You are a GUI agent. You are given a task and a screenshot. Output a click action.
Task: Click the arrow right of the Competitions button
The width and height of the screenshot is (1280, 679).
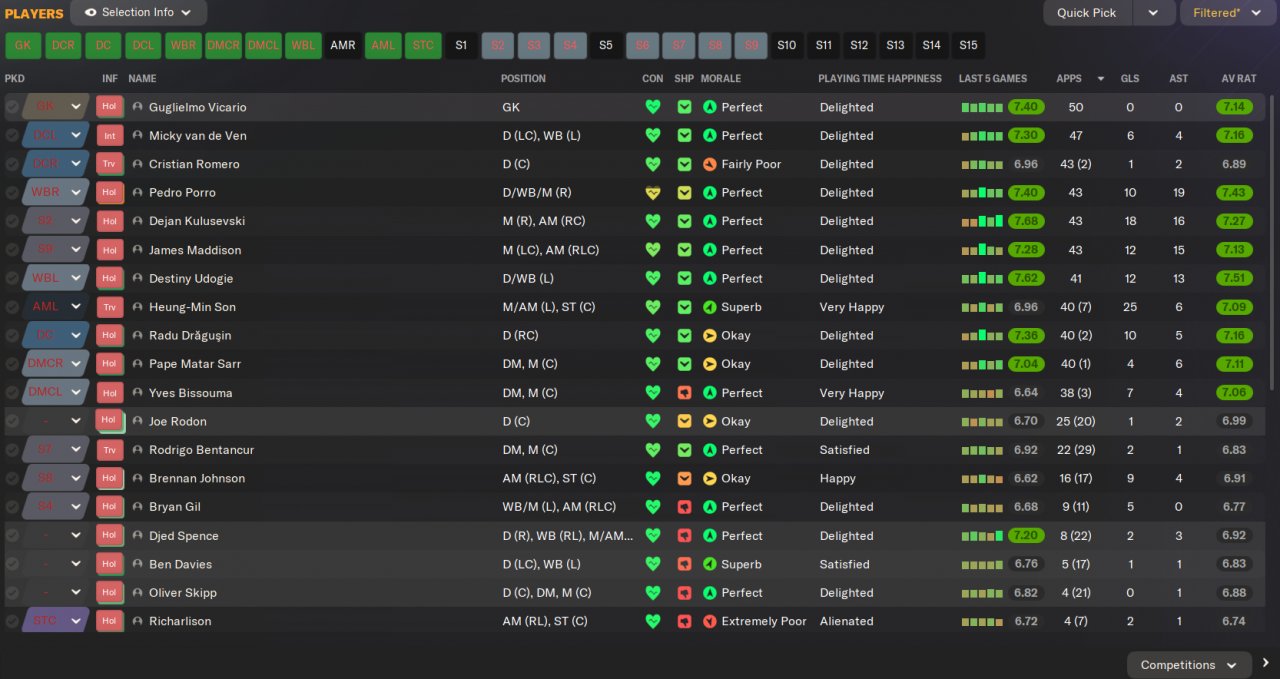tap(1266, 664)
